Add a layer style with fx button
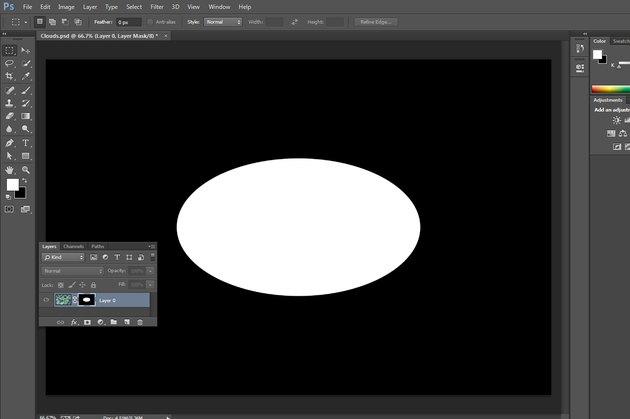 pyautogui.click(x=74, y=322)
